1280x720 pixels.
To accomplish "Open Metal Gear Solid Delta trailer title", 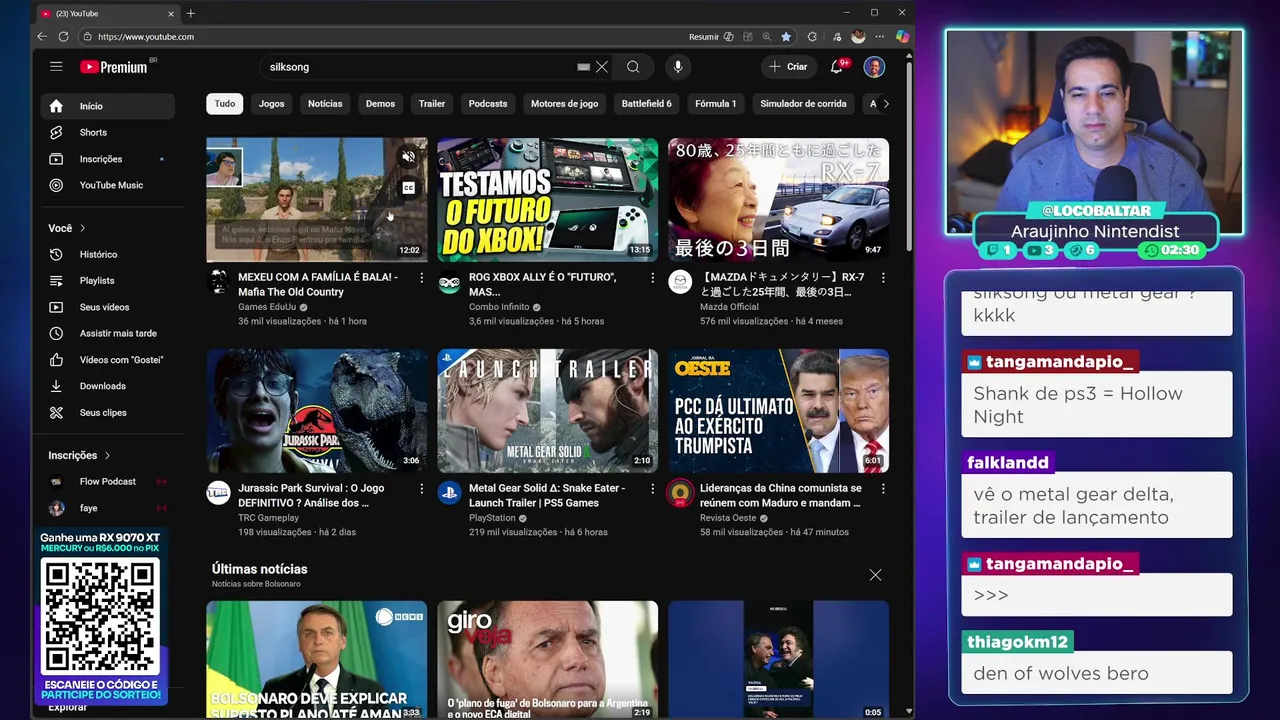I will coord(547,495).
